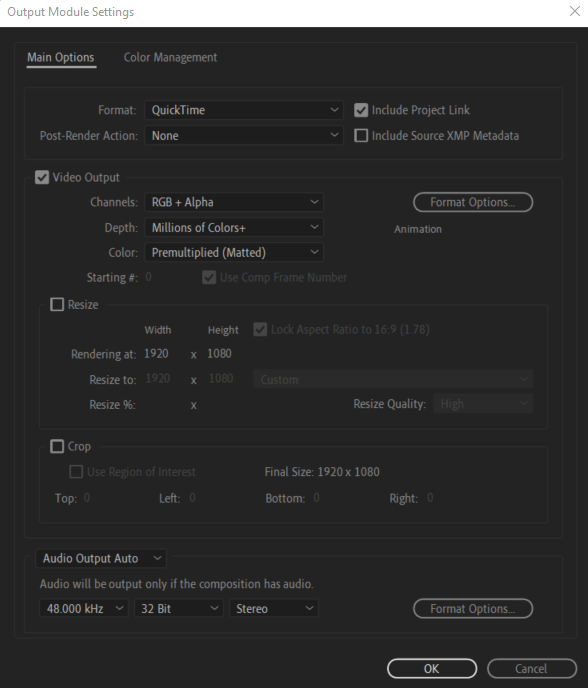
Task: Toggle Use Comp Frame Number checkbox
Action: [x=209, y=277]
